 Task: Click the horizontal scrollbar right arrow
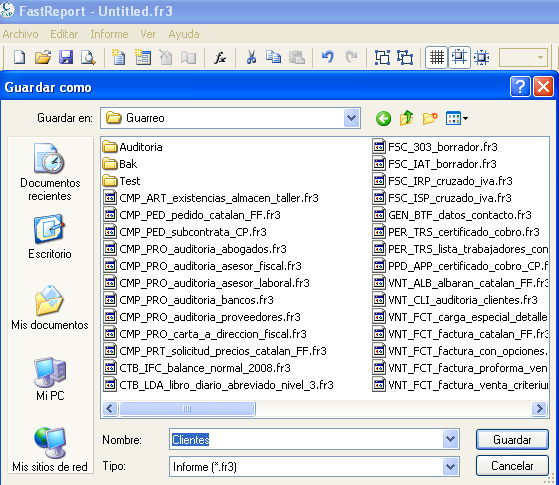(x=539, y=408)
